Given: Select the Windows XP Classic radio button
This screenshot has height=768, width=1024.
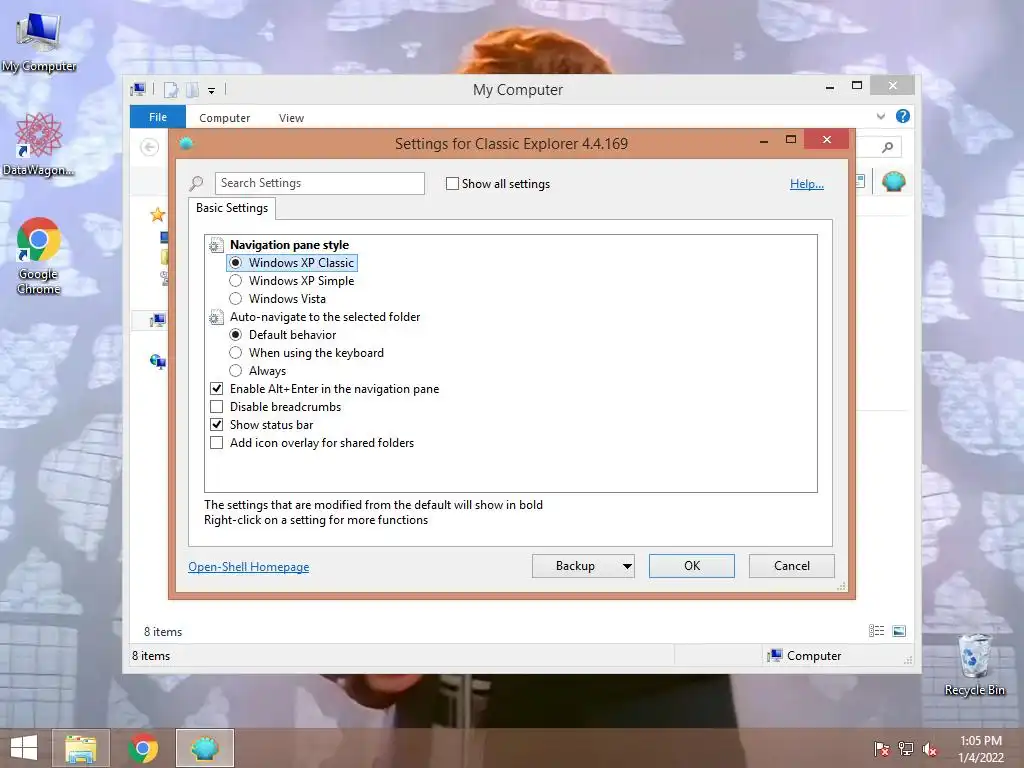Looking at the screenshot, I should coord(236,263).
